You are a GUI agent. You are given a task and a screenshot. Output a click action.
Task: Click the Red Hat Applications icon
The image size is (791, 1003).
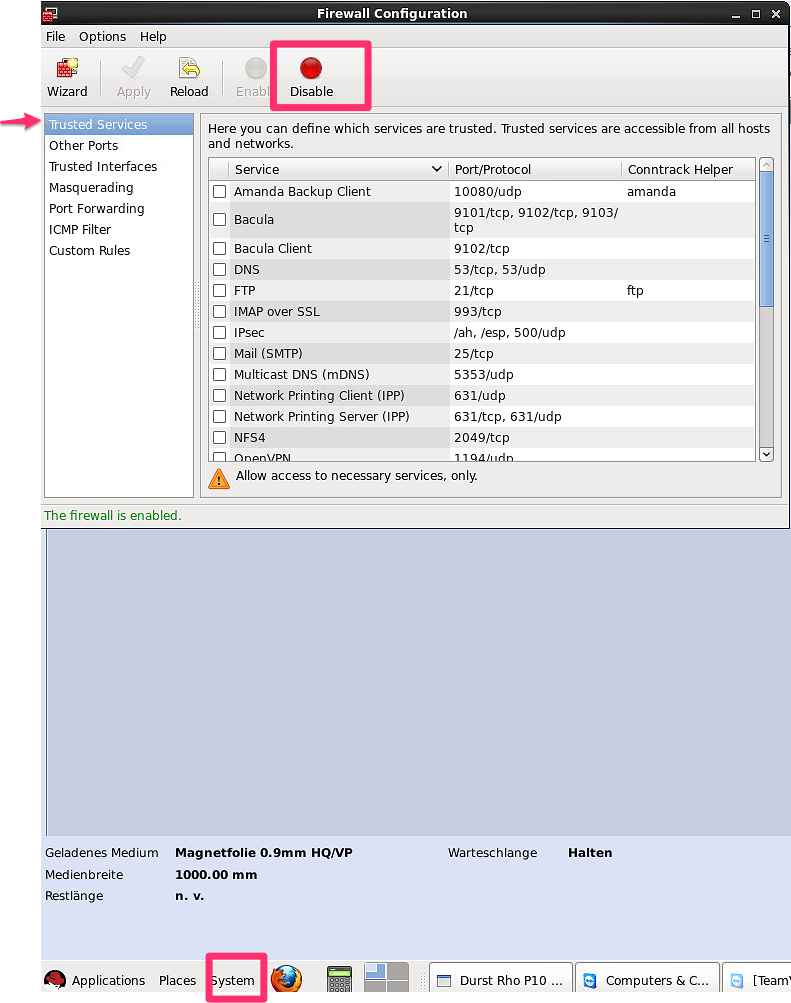pos(55,980)
